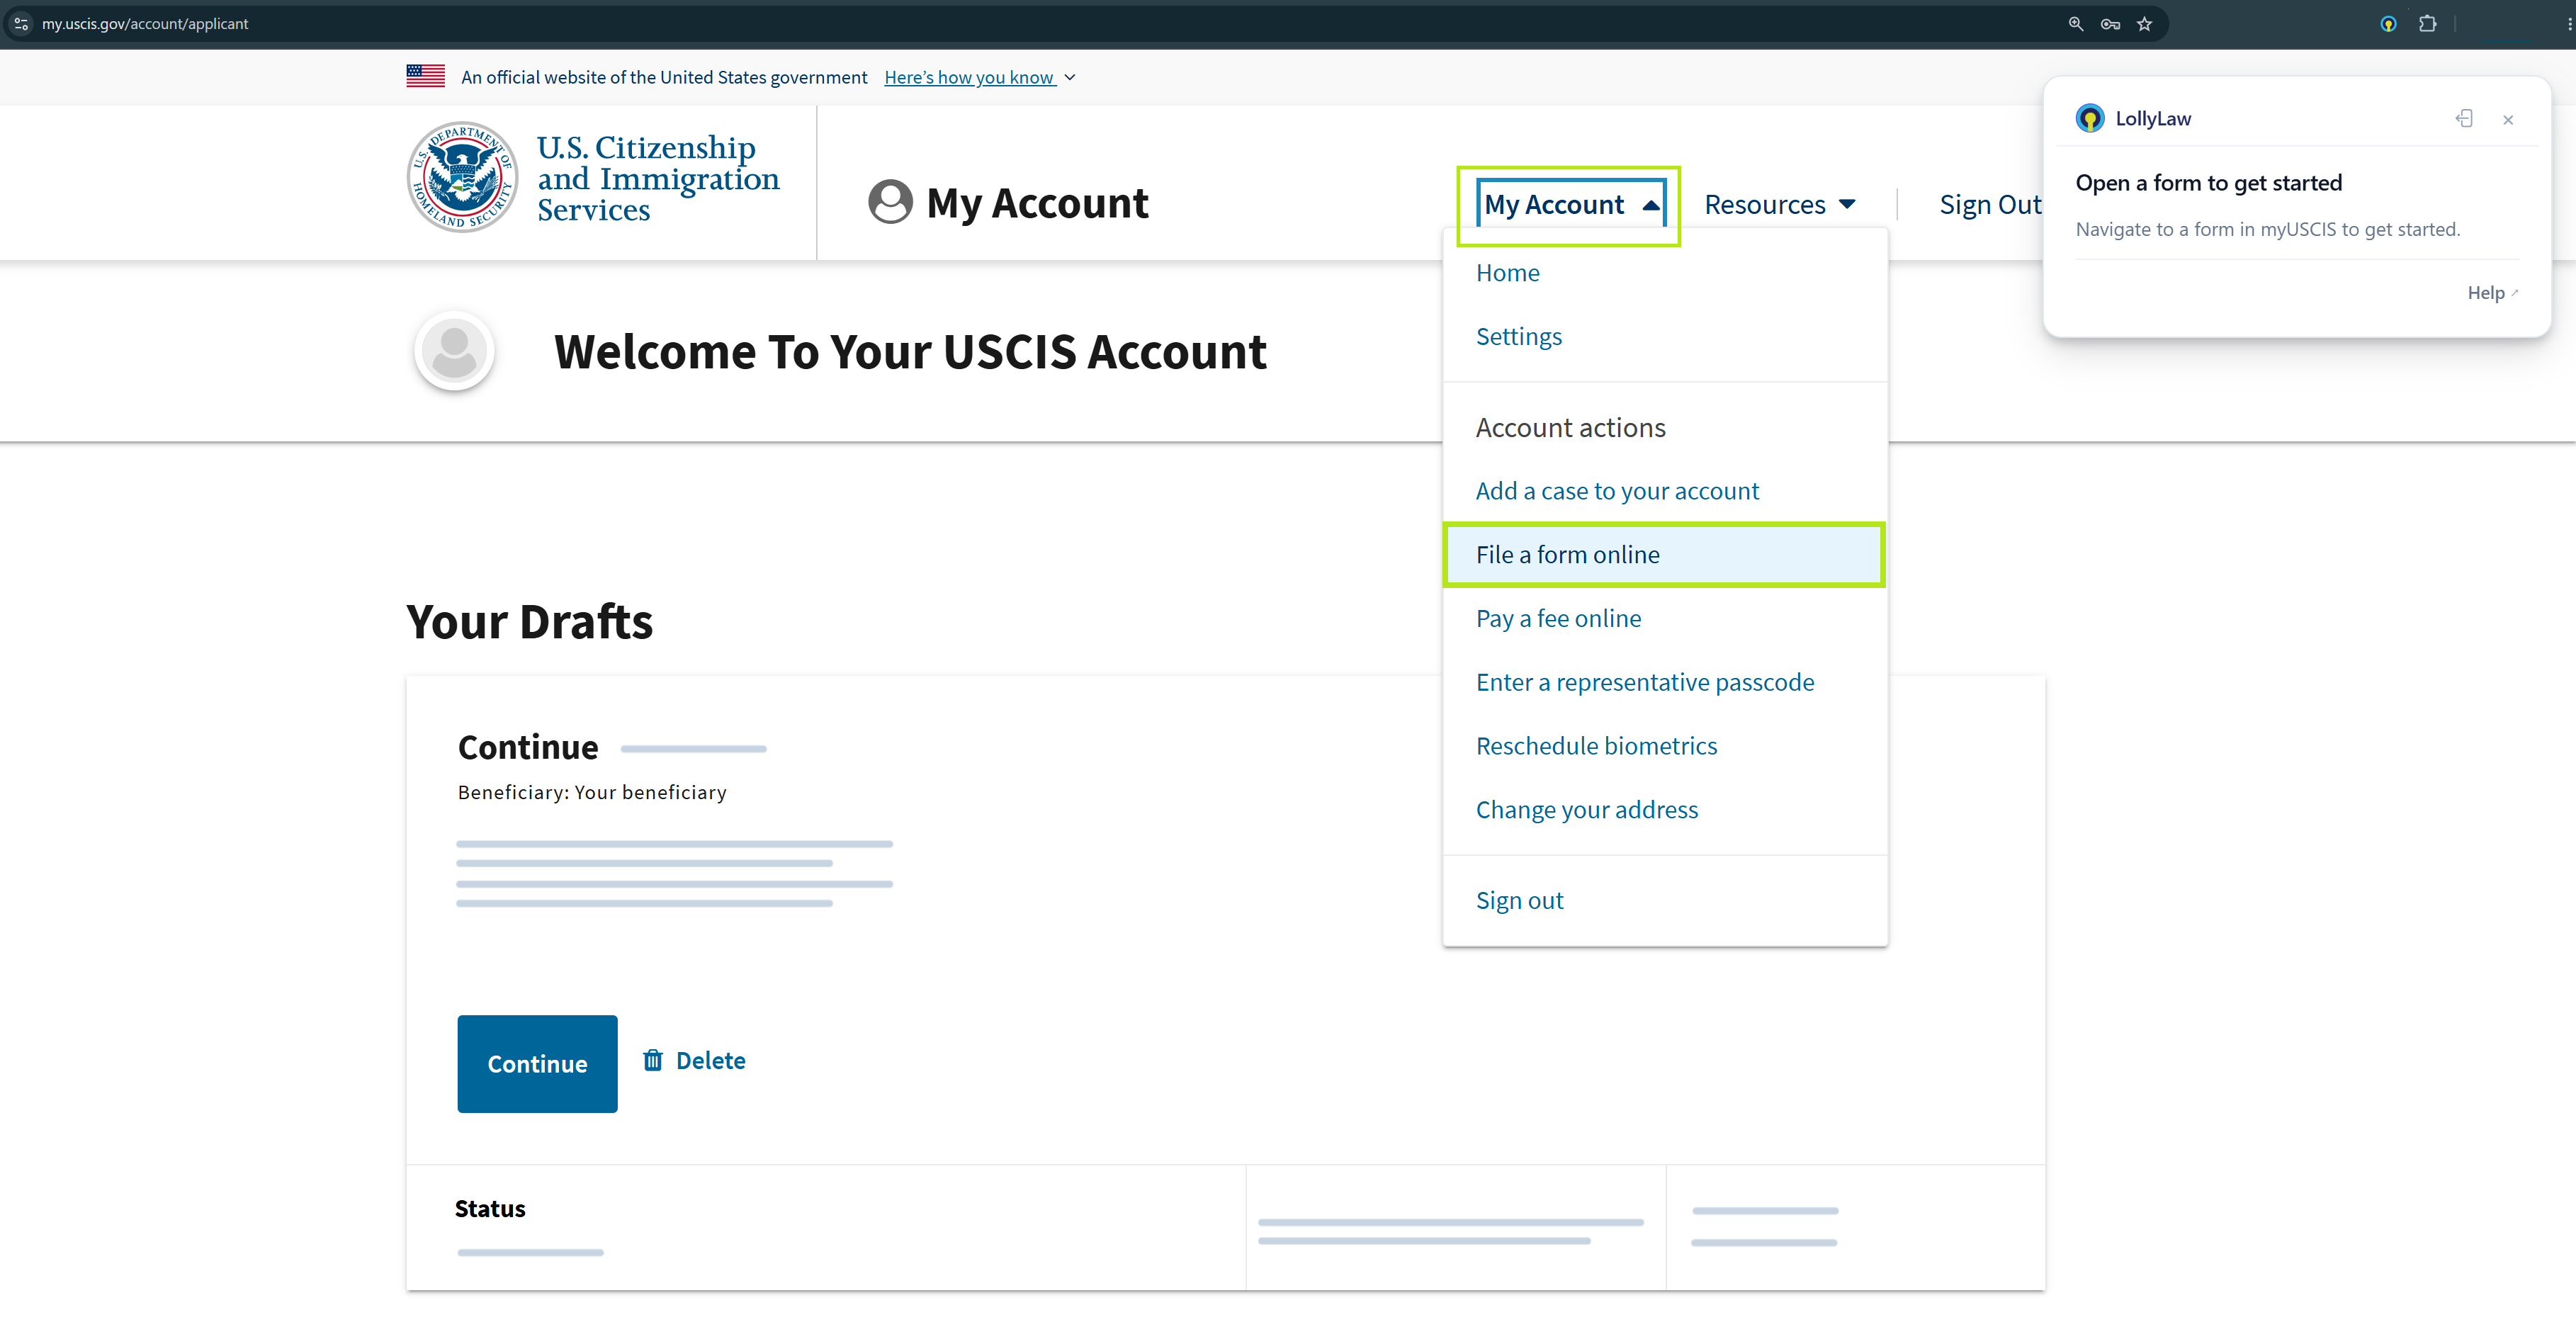Click the Status label in draft card
The width and height of the screenshot is (2576, 1339).
pos(490,1209)
